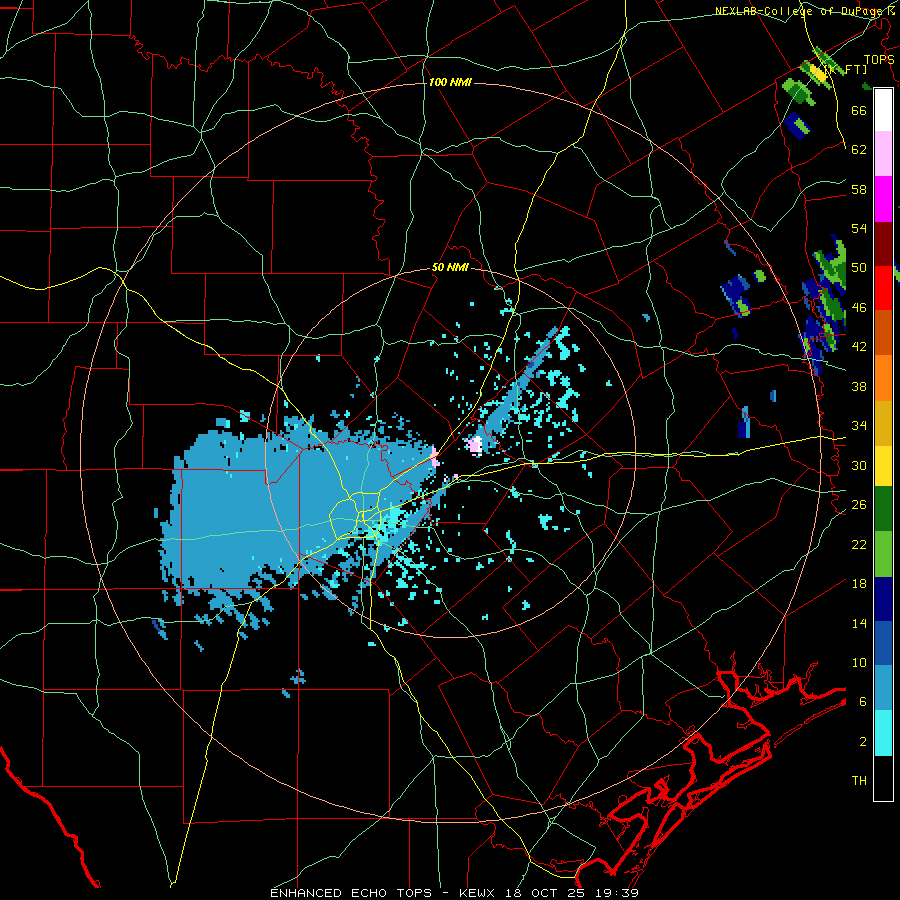Click the 22 legend value
This screenshot has height=900, width=900.
tap(859, 544)
